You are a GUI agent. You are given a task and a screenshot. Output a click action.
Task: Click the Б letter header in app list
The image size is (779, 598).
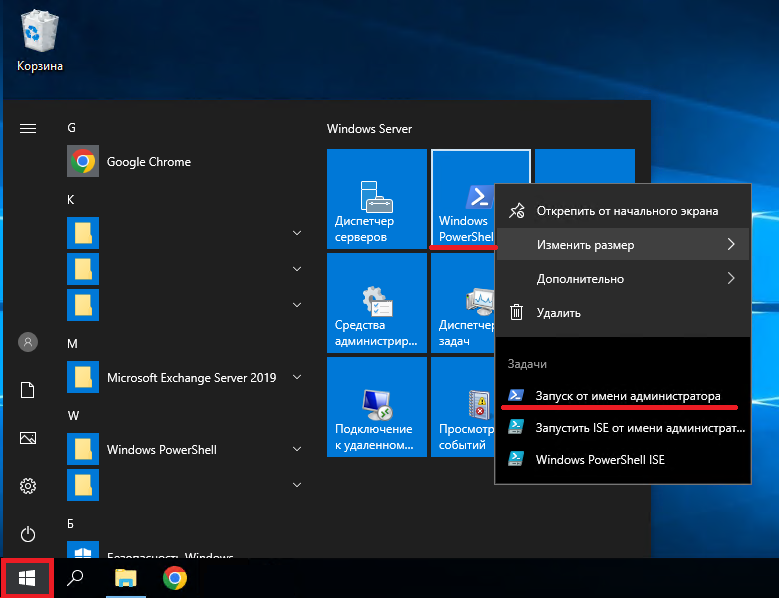(x=71, y=523)
